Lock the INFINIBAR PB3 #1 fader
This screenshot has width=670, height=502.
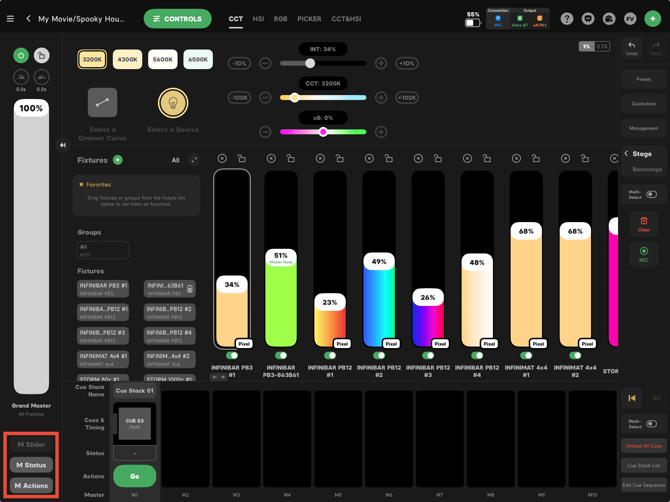point(242,159)
